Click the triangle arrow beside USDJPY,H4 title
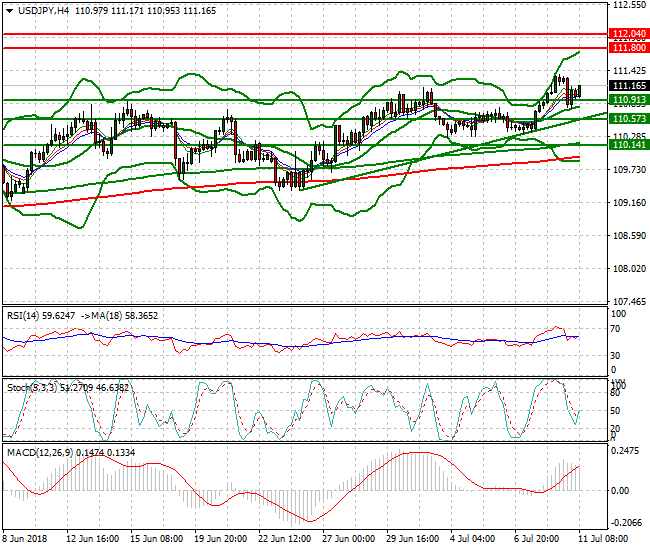The height and width of the screenshot is (550, 650). (x=8, y=11)
